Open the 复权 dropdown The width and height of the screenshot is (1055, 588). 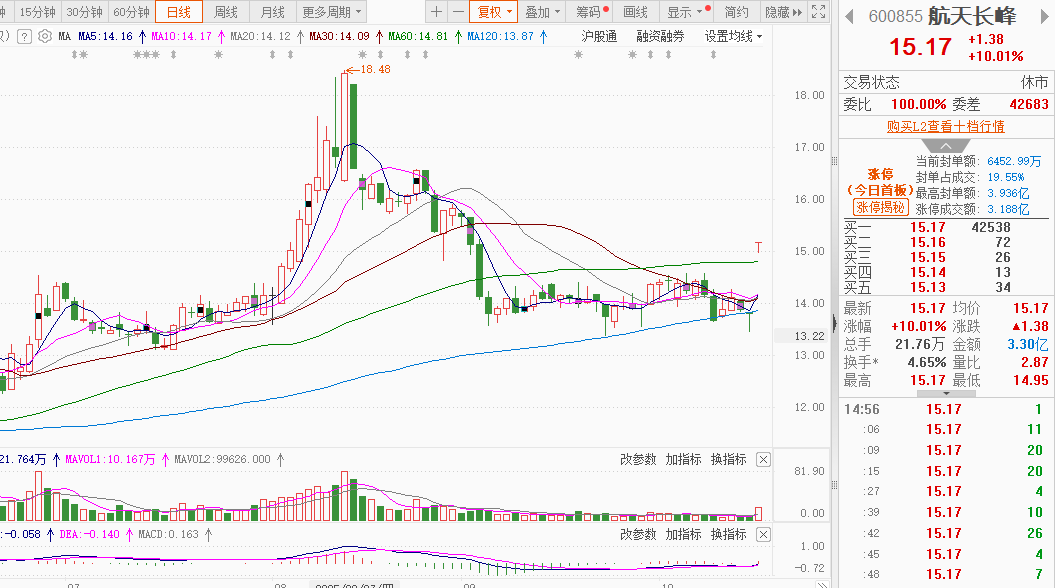(x=494, y=12)
